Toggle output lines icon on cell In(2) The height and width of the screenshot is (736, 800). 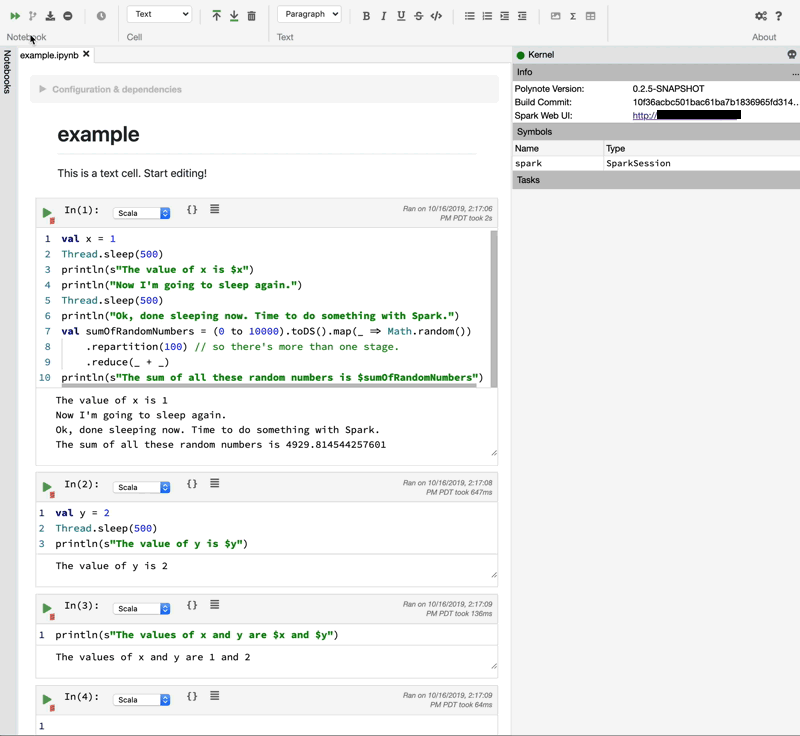pos(215,483)
